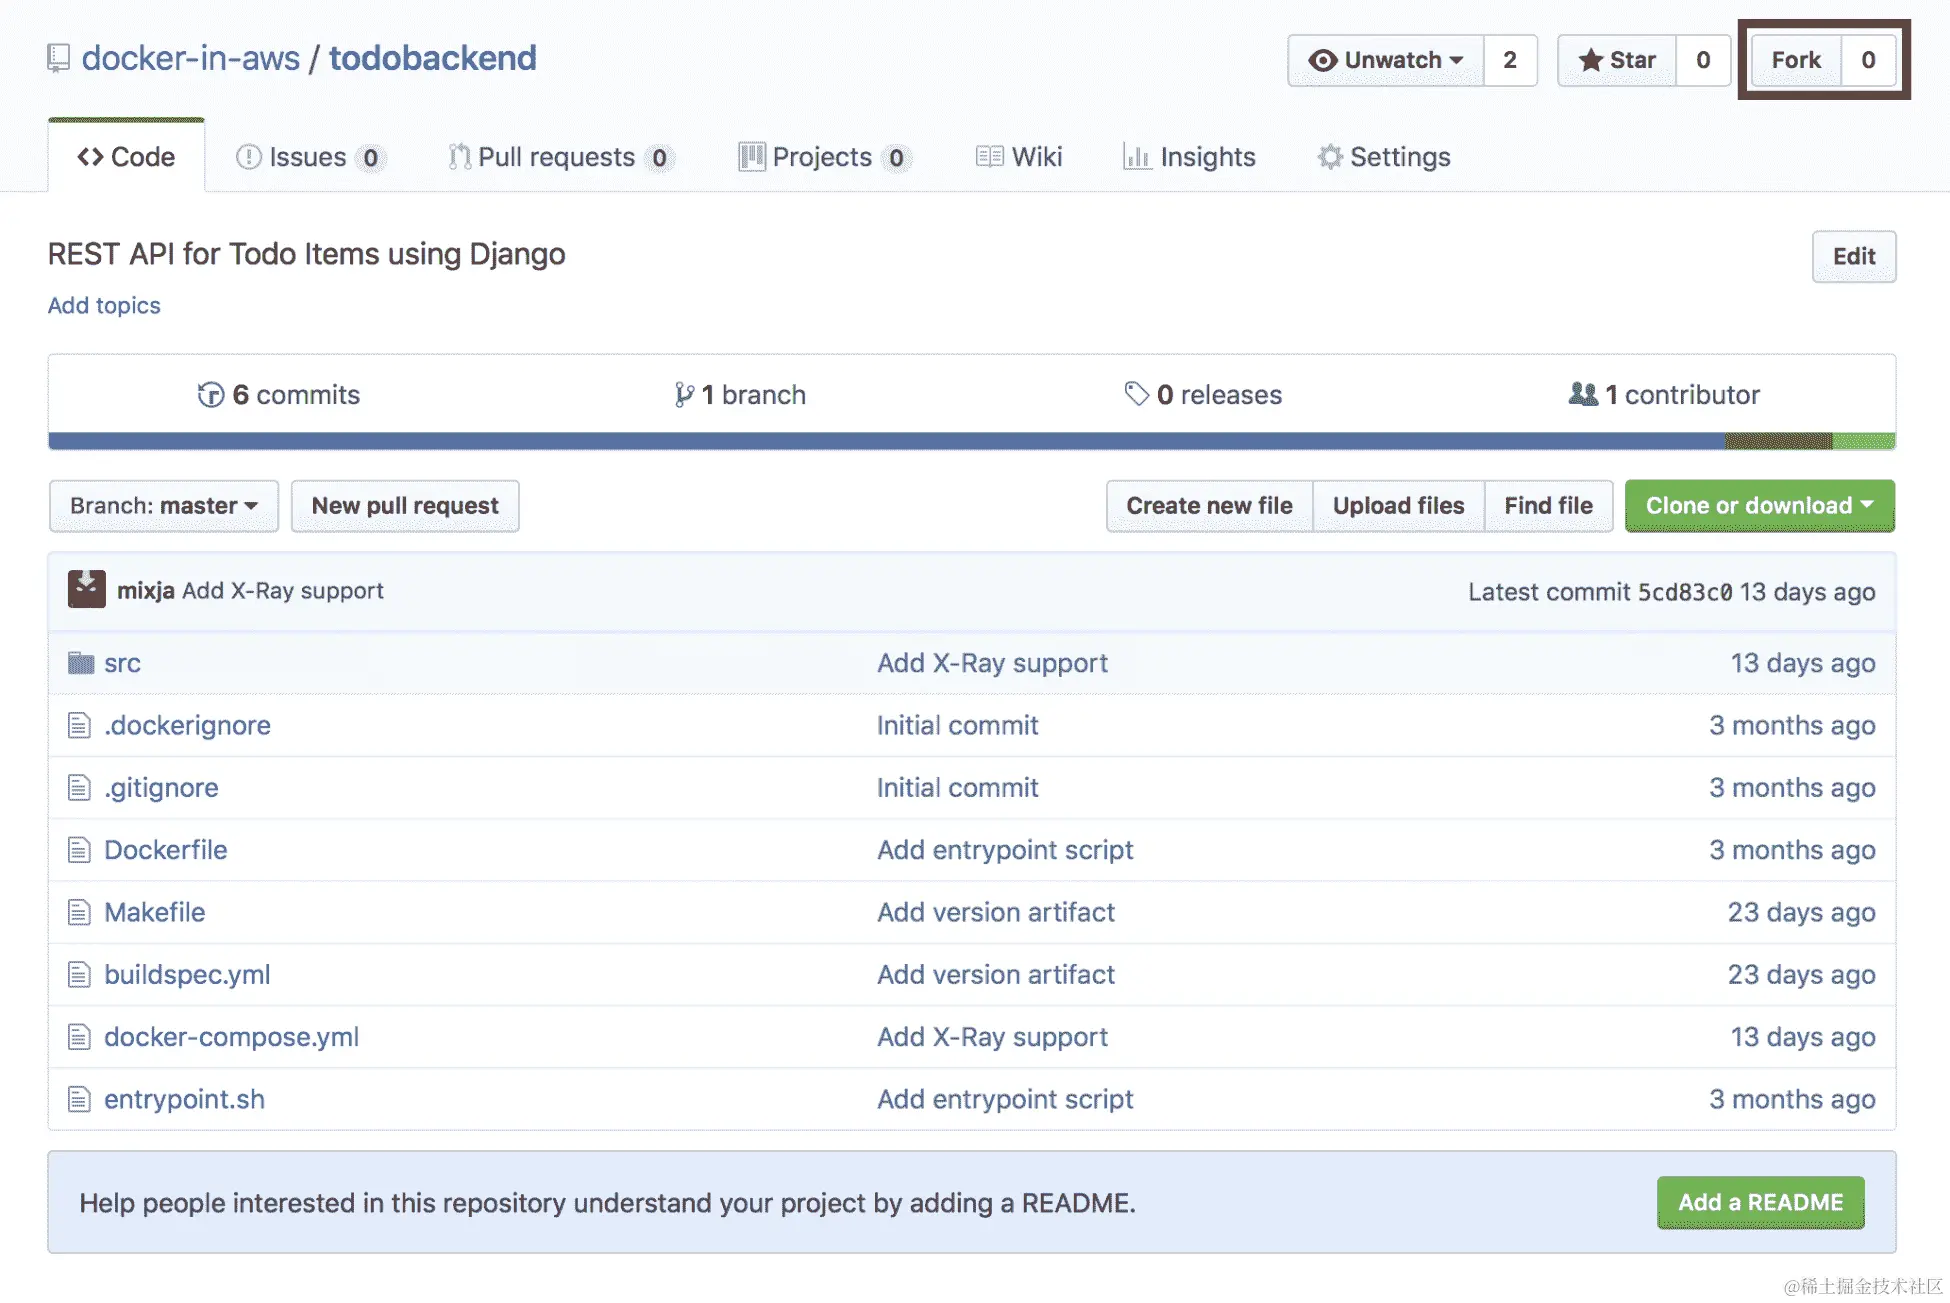Click the green segment of the language bar
1950x1303 pixels.
1864,441
